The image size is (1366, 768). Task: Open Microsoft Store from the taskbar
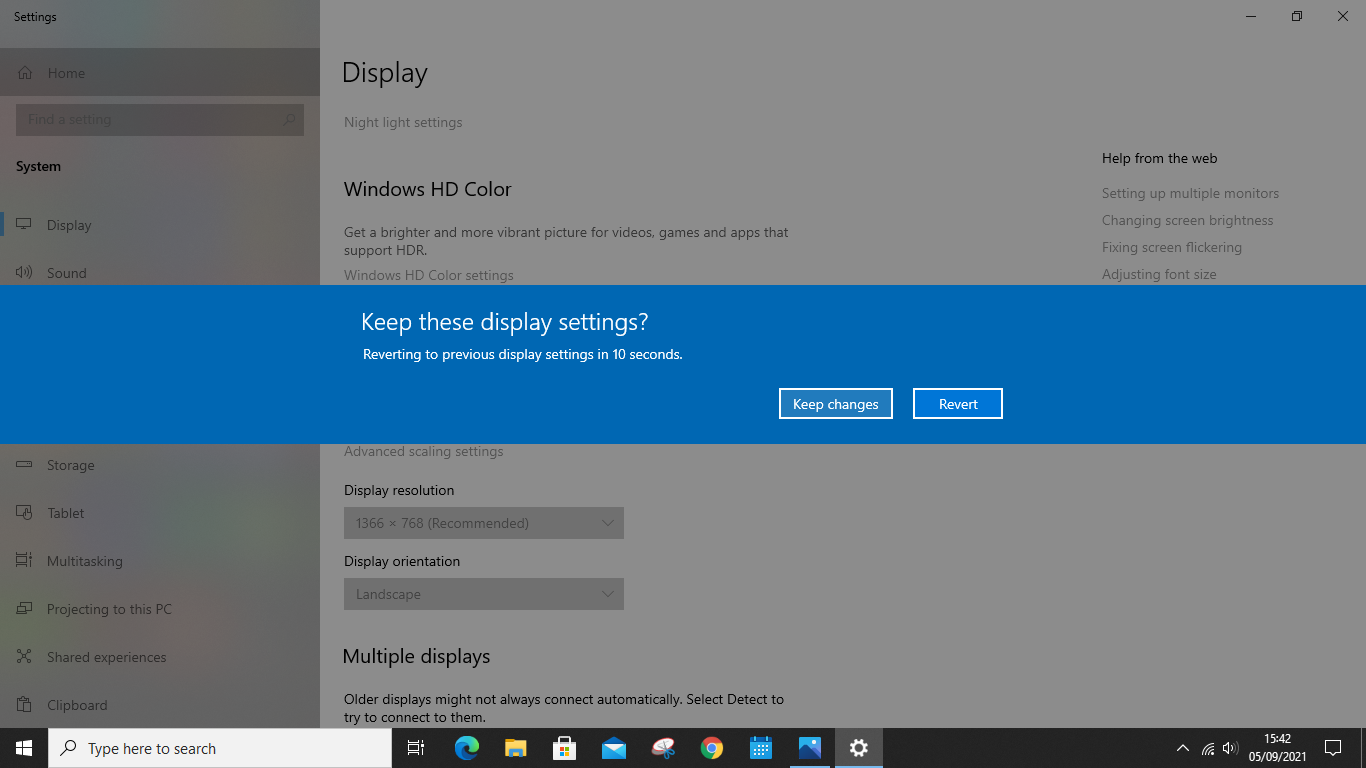click(x=564, y=748)
